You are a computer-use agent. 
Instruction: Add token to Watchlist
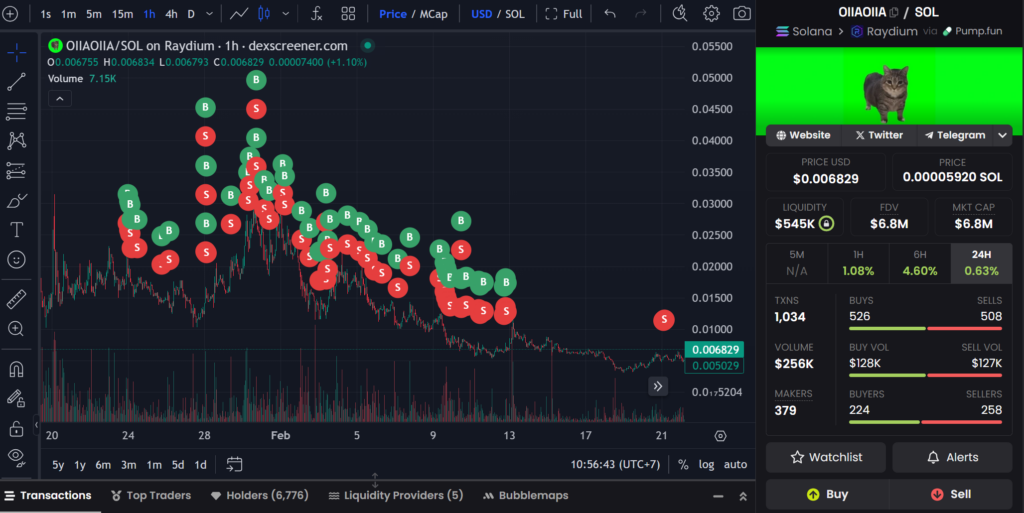coord(826,458)
